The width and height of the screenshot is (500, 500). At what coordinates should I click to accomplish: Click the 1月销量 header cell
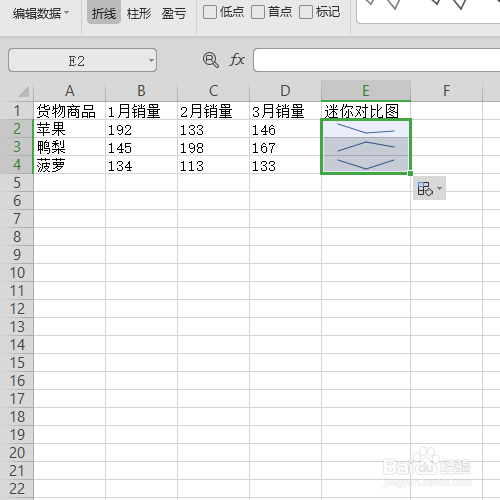click(x=141, y=111)
